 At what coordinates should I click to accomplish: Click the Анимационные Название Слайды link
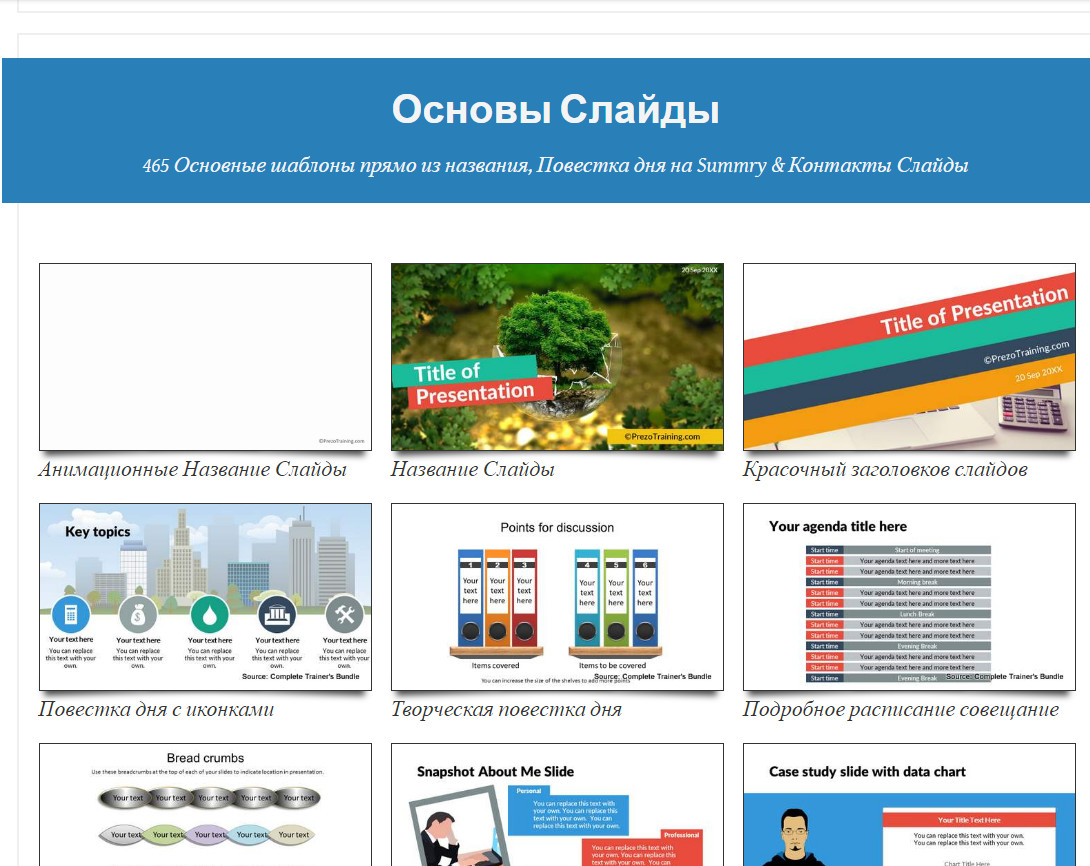192,470
